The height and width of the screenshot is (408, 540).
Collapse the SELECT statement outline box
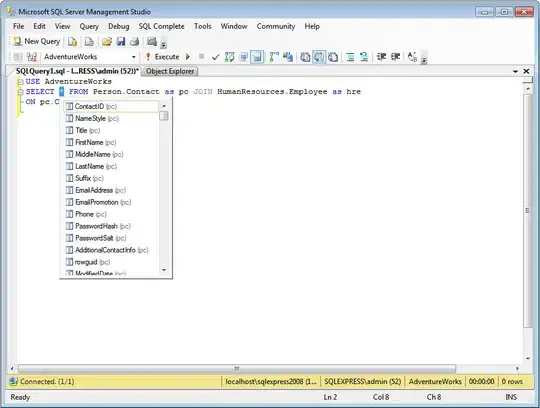point(21,92)
